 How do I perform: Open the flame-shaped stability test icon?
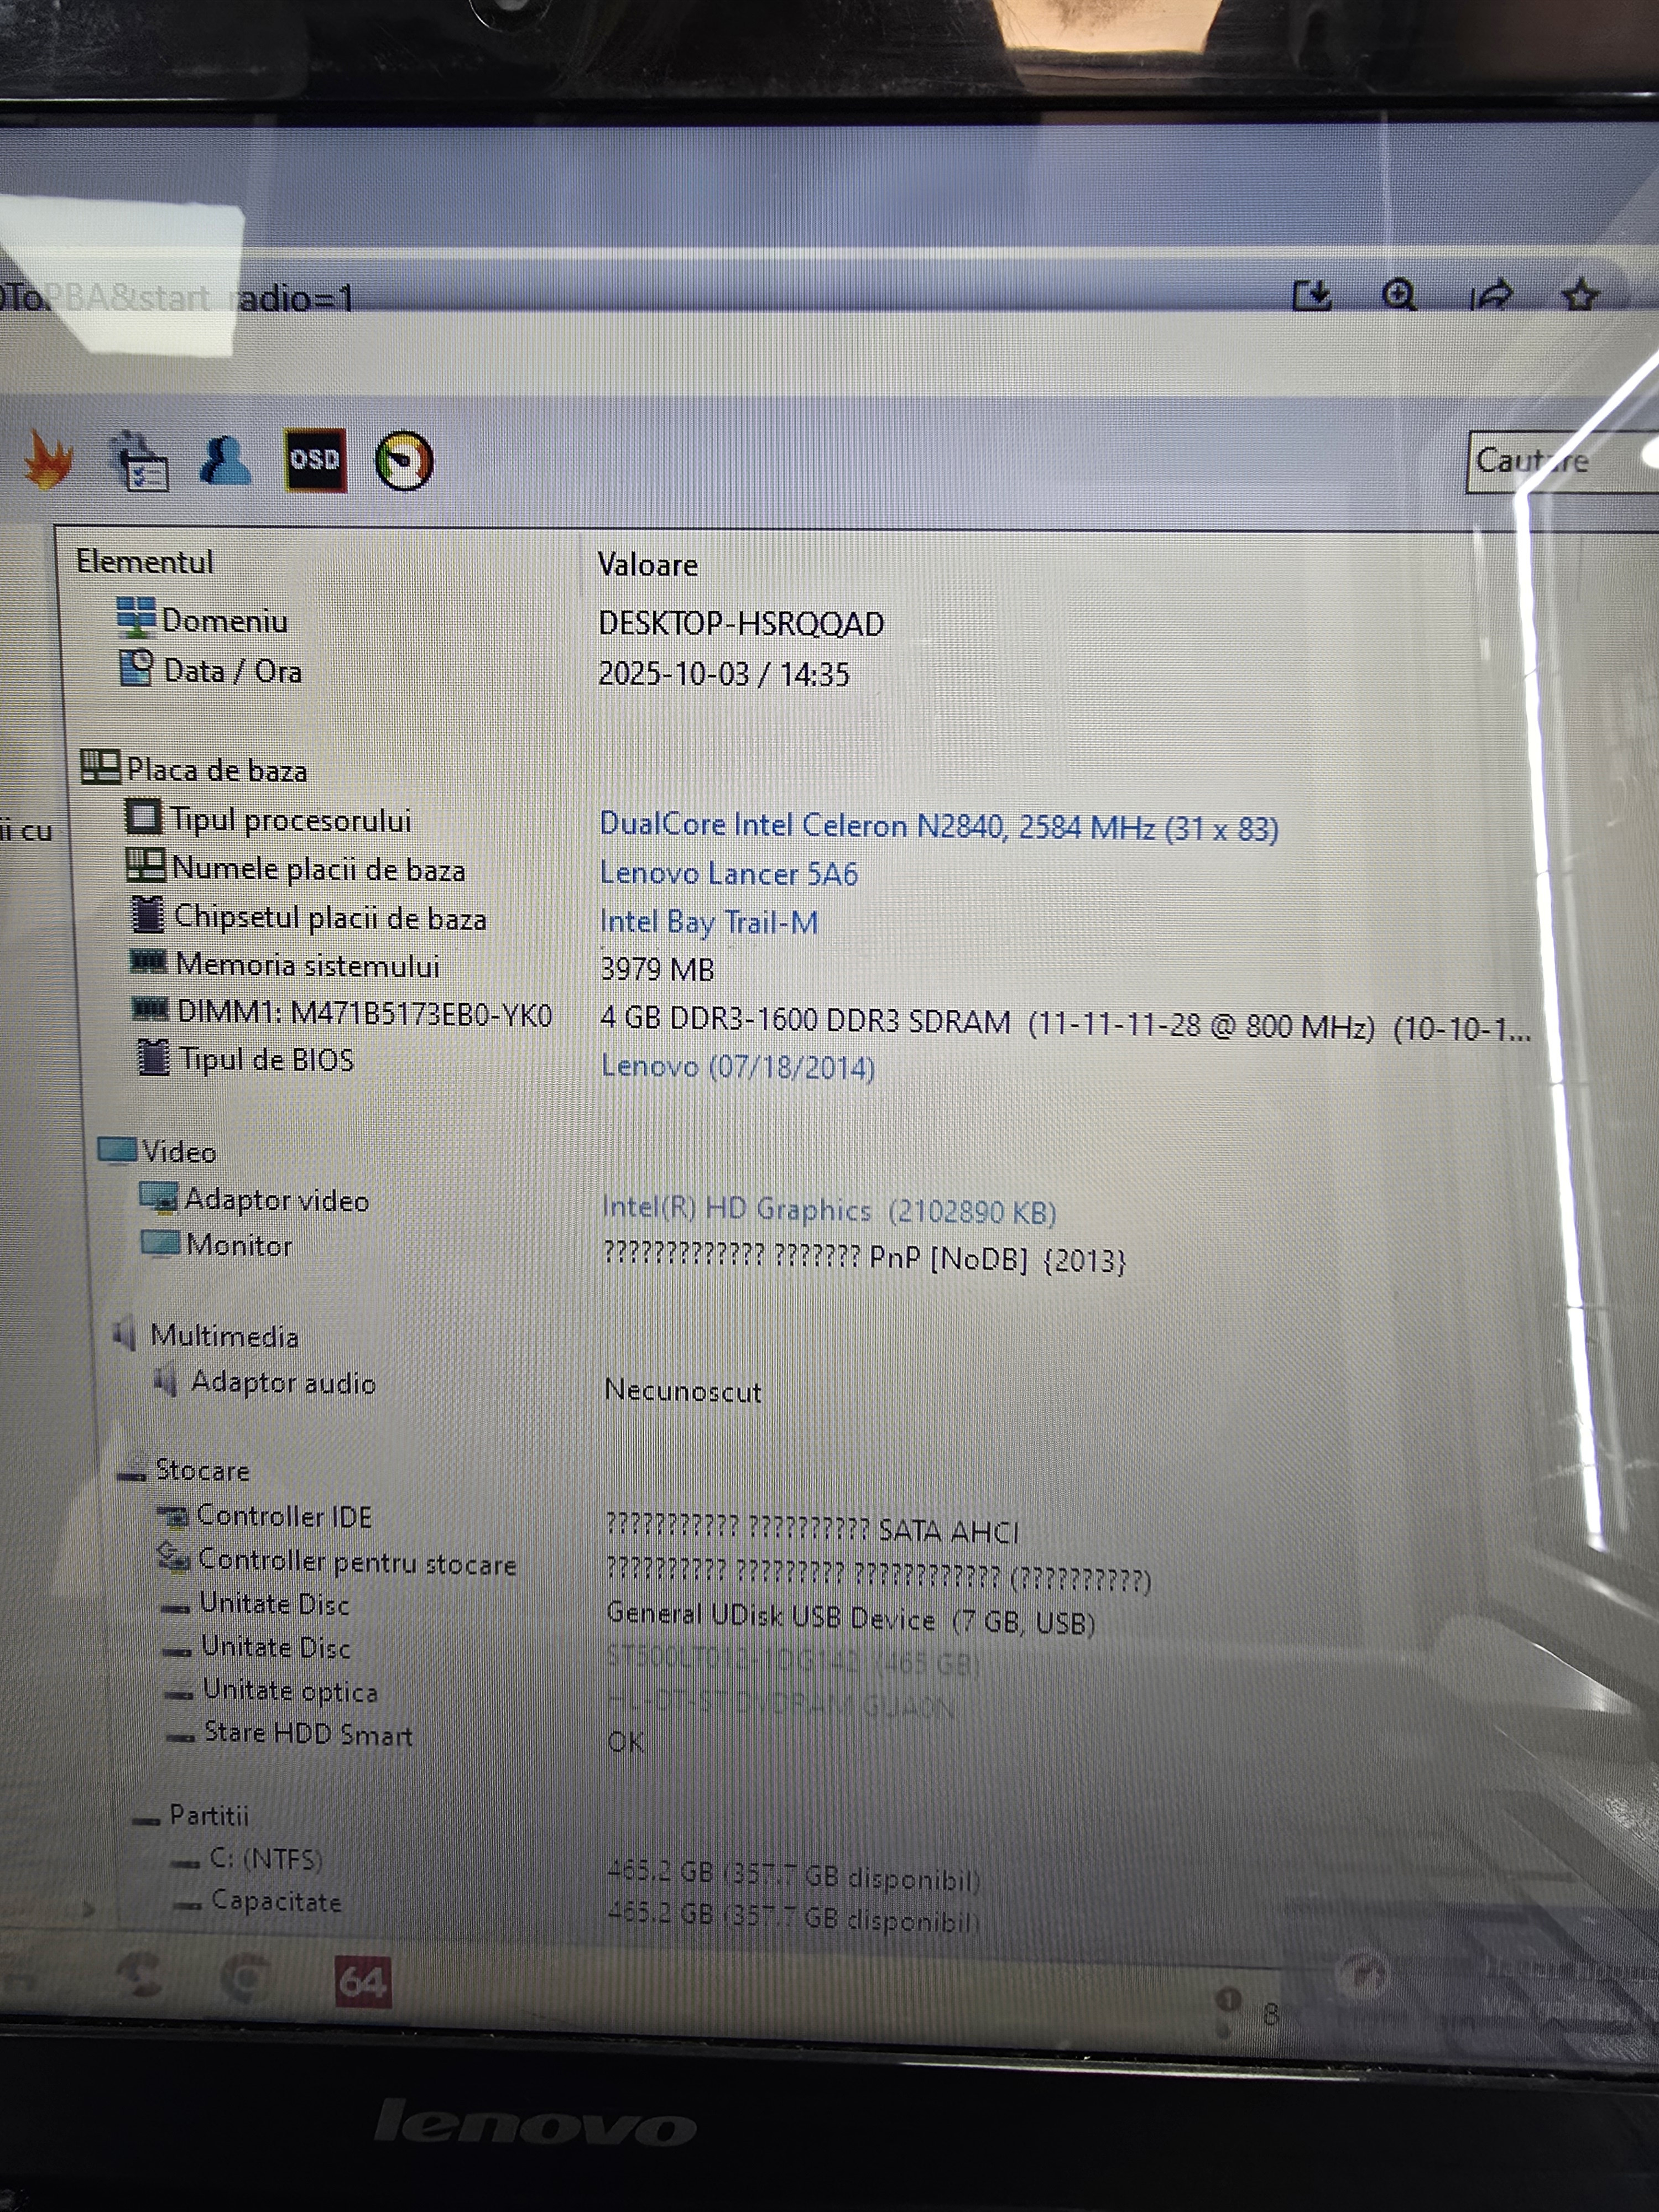[48, 460]
